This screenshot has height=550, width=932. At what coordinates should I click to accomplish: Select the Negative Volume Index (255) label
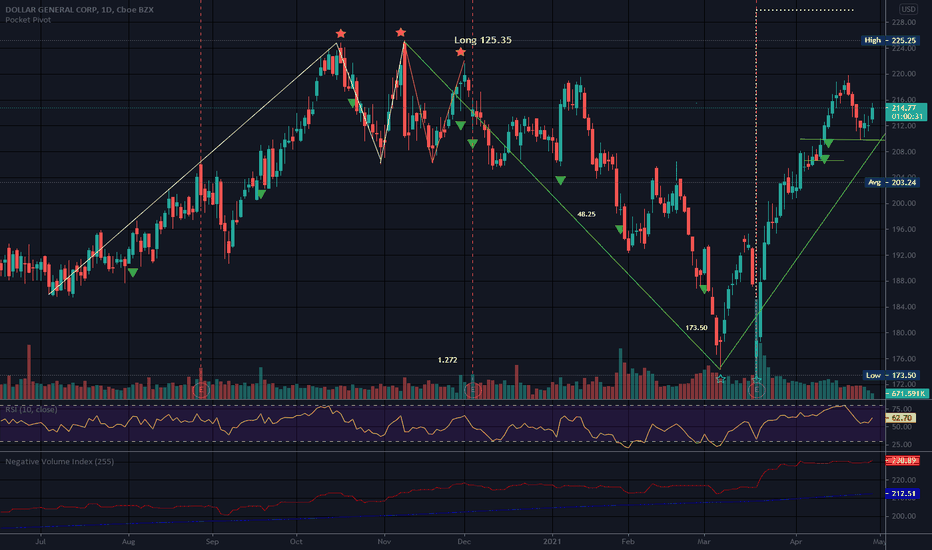[x=59, y=461]
